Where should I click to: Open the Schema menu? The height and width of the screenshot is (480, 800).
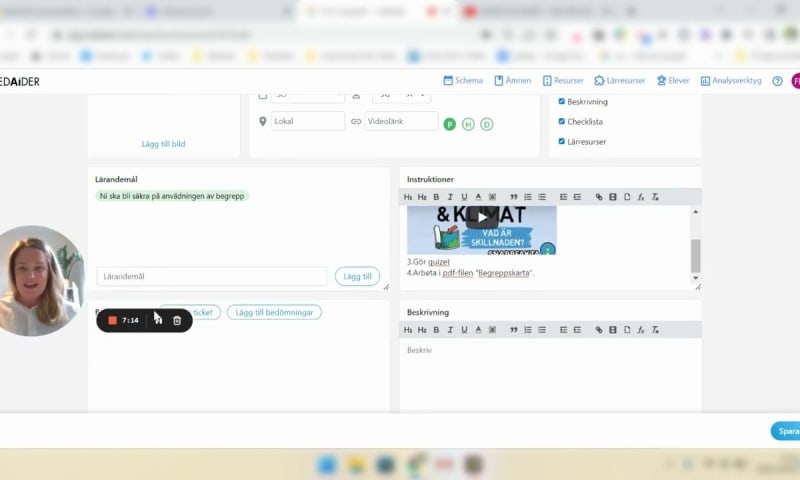pyautogui.click(x=463, y=81)
